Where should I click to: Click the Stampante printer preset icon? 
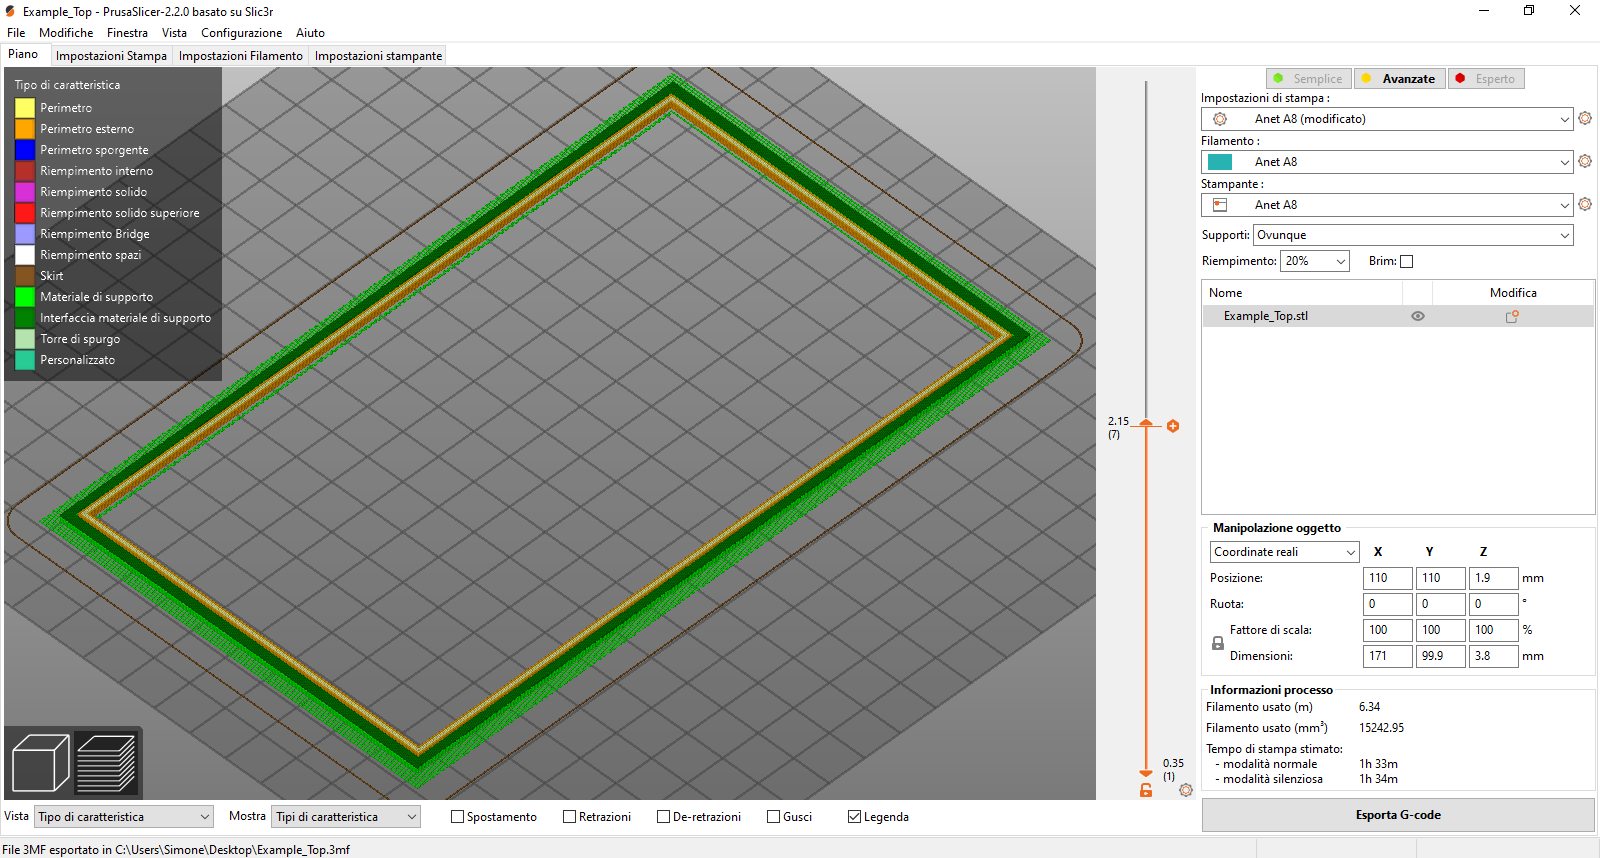[x=1220, y=205]
